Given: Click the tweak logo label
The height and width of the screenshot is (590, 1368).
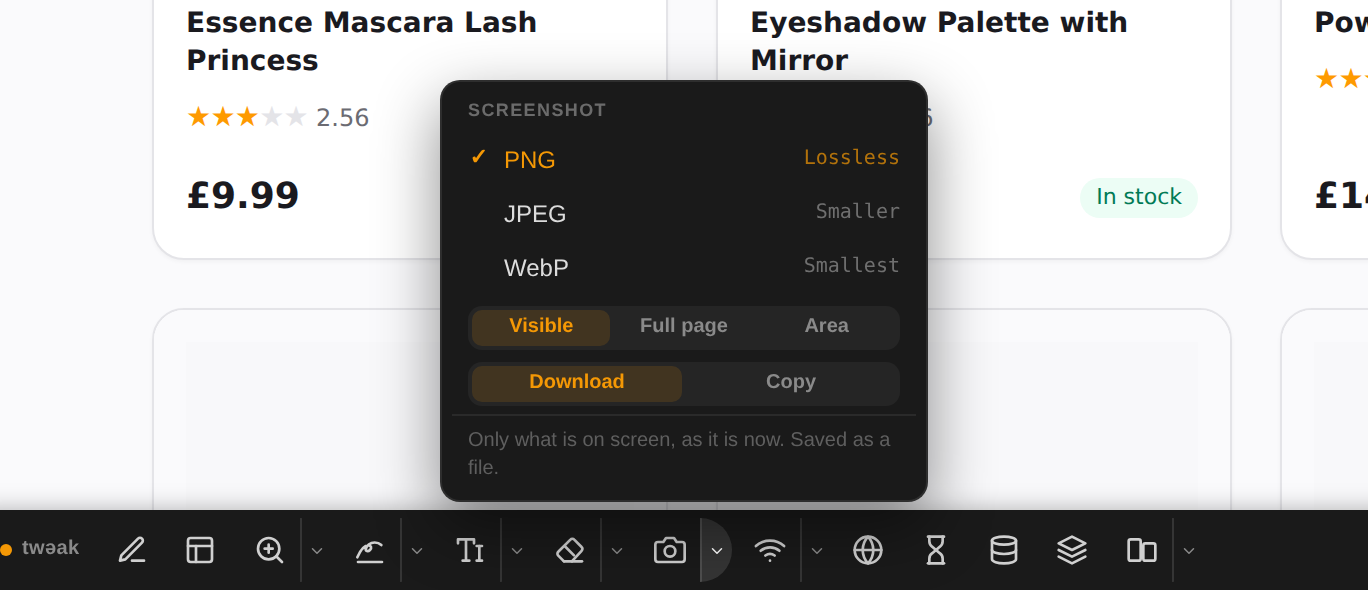Looking at the screenshot, I should [50, 548].
